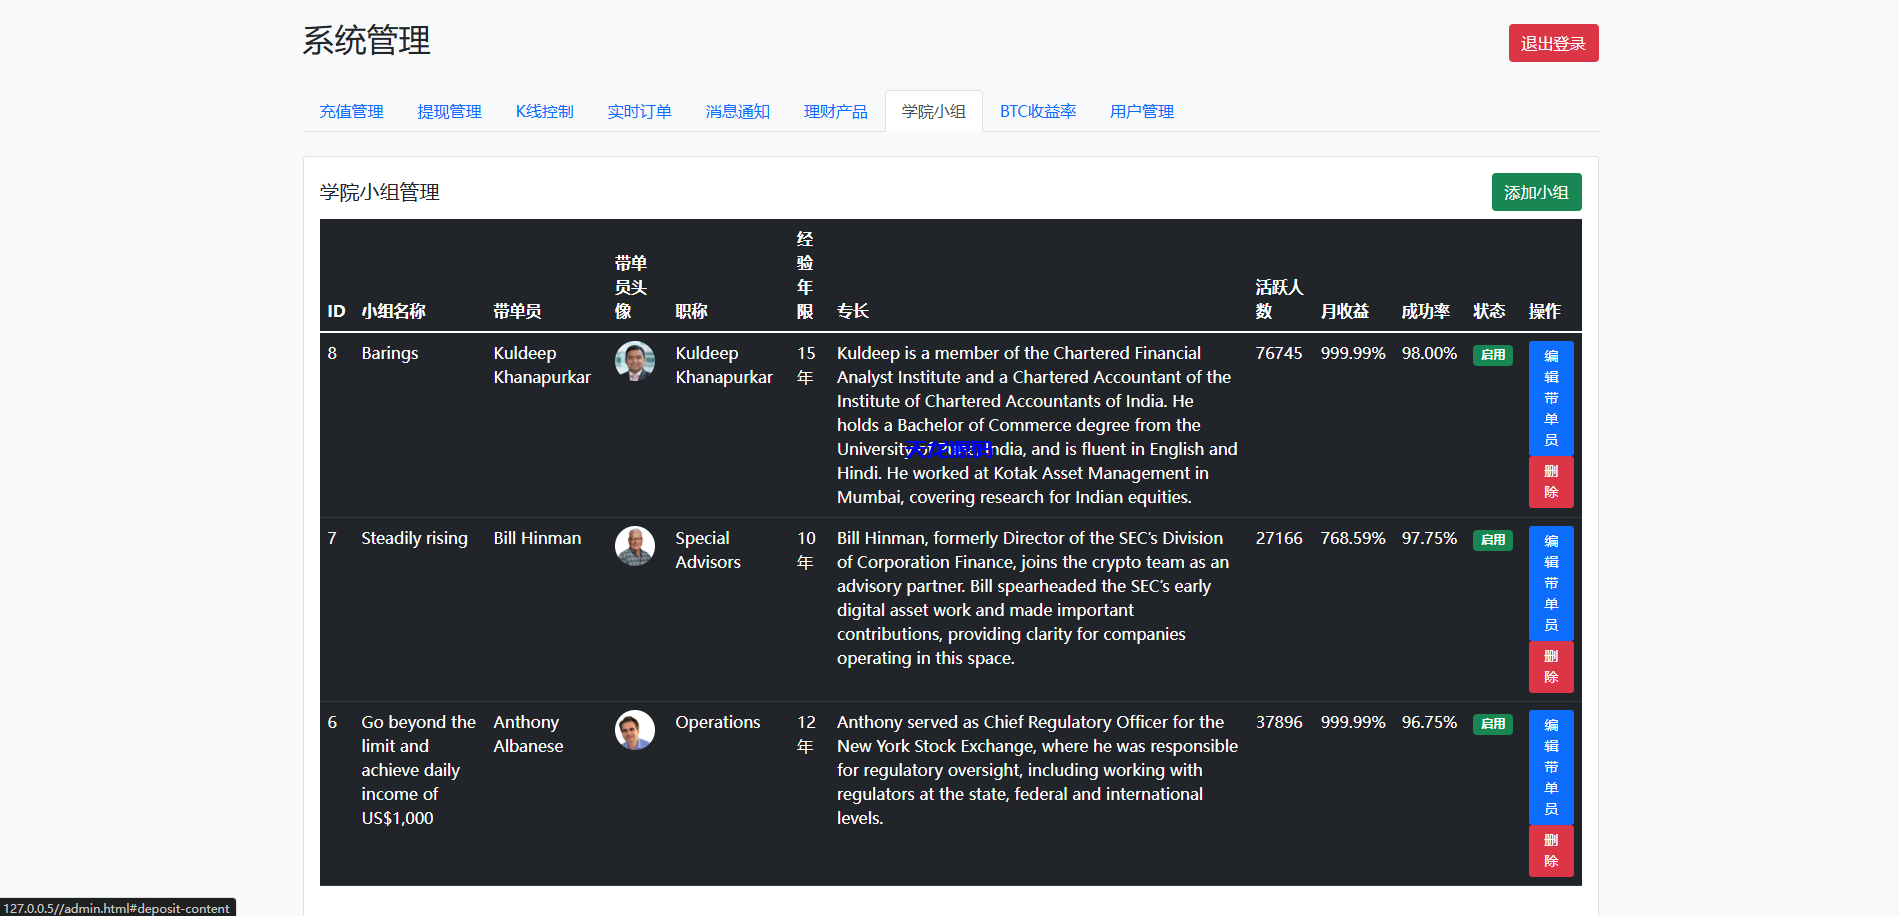The image size is (1899, 916).
Task: Edit the trader for the Barings group
Action: pos(1550,397)
